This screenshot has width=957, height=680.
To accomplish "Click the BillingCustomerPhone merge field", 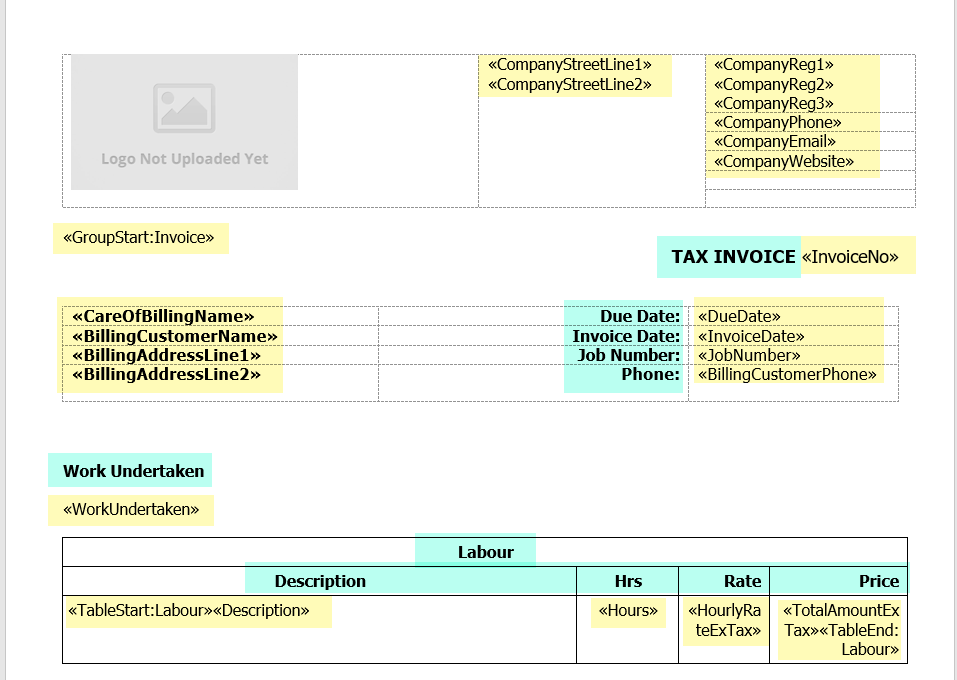I will (x=787, y=375).
